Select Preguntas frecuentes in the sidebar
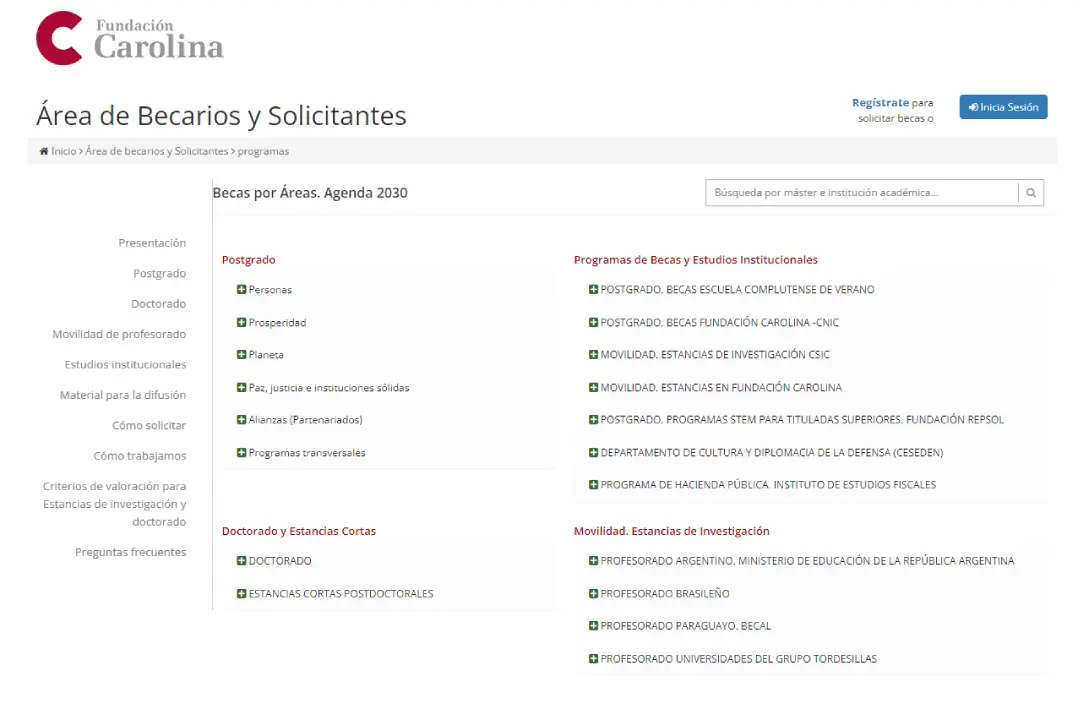 [133, 552]
